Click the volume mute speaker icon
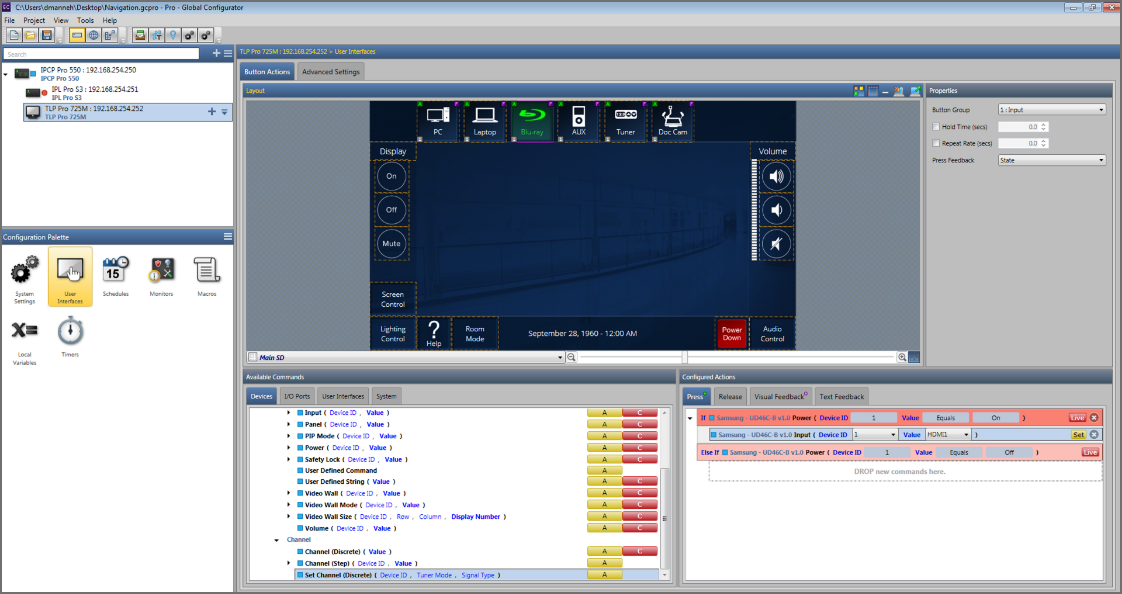The height and width of the screenshot is (594, 1122). [776, 244]
